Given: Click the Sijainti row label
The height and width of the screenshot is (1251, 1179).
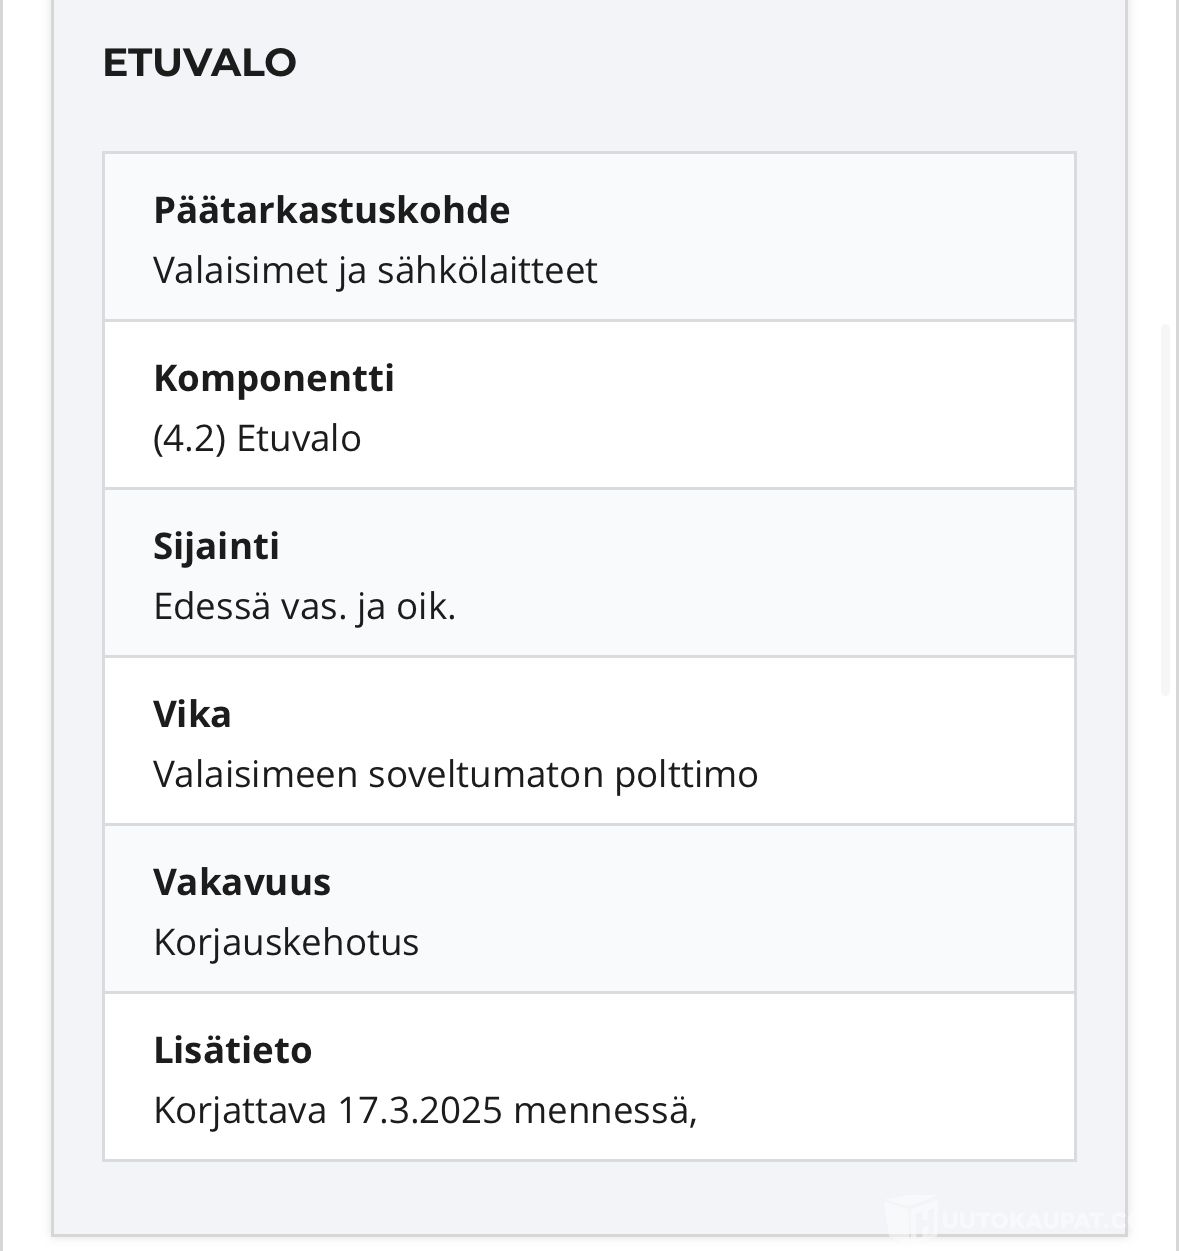Looking at the screenshot, I should (x=216, y=546).
